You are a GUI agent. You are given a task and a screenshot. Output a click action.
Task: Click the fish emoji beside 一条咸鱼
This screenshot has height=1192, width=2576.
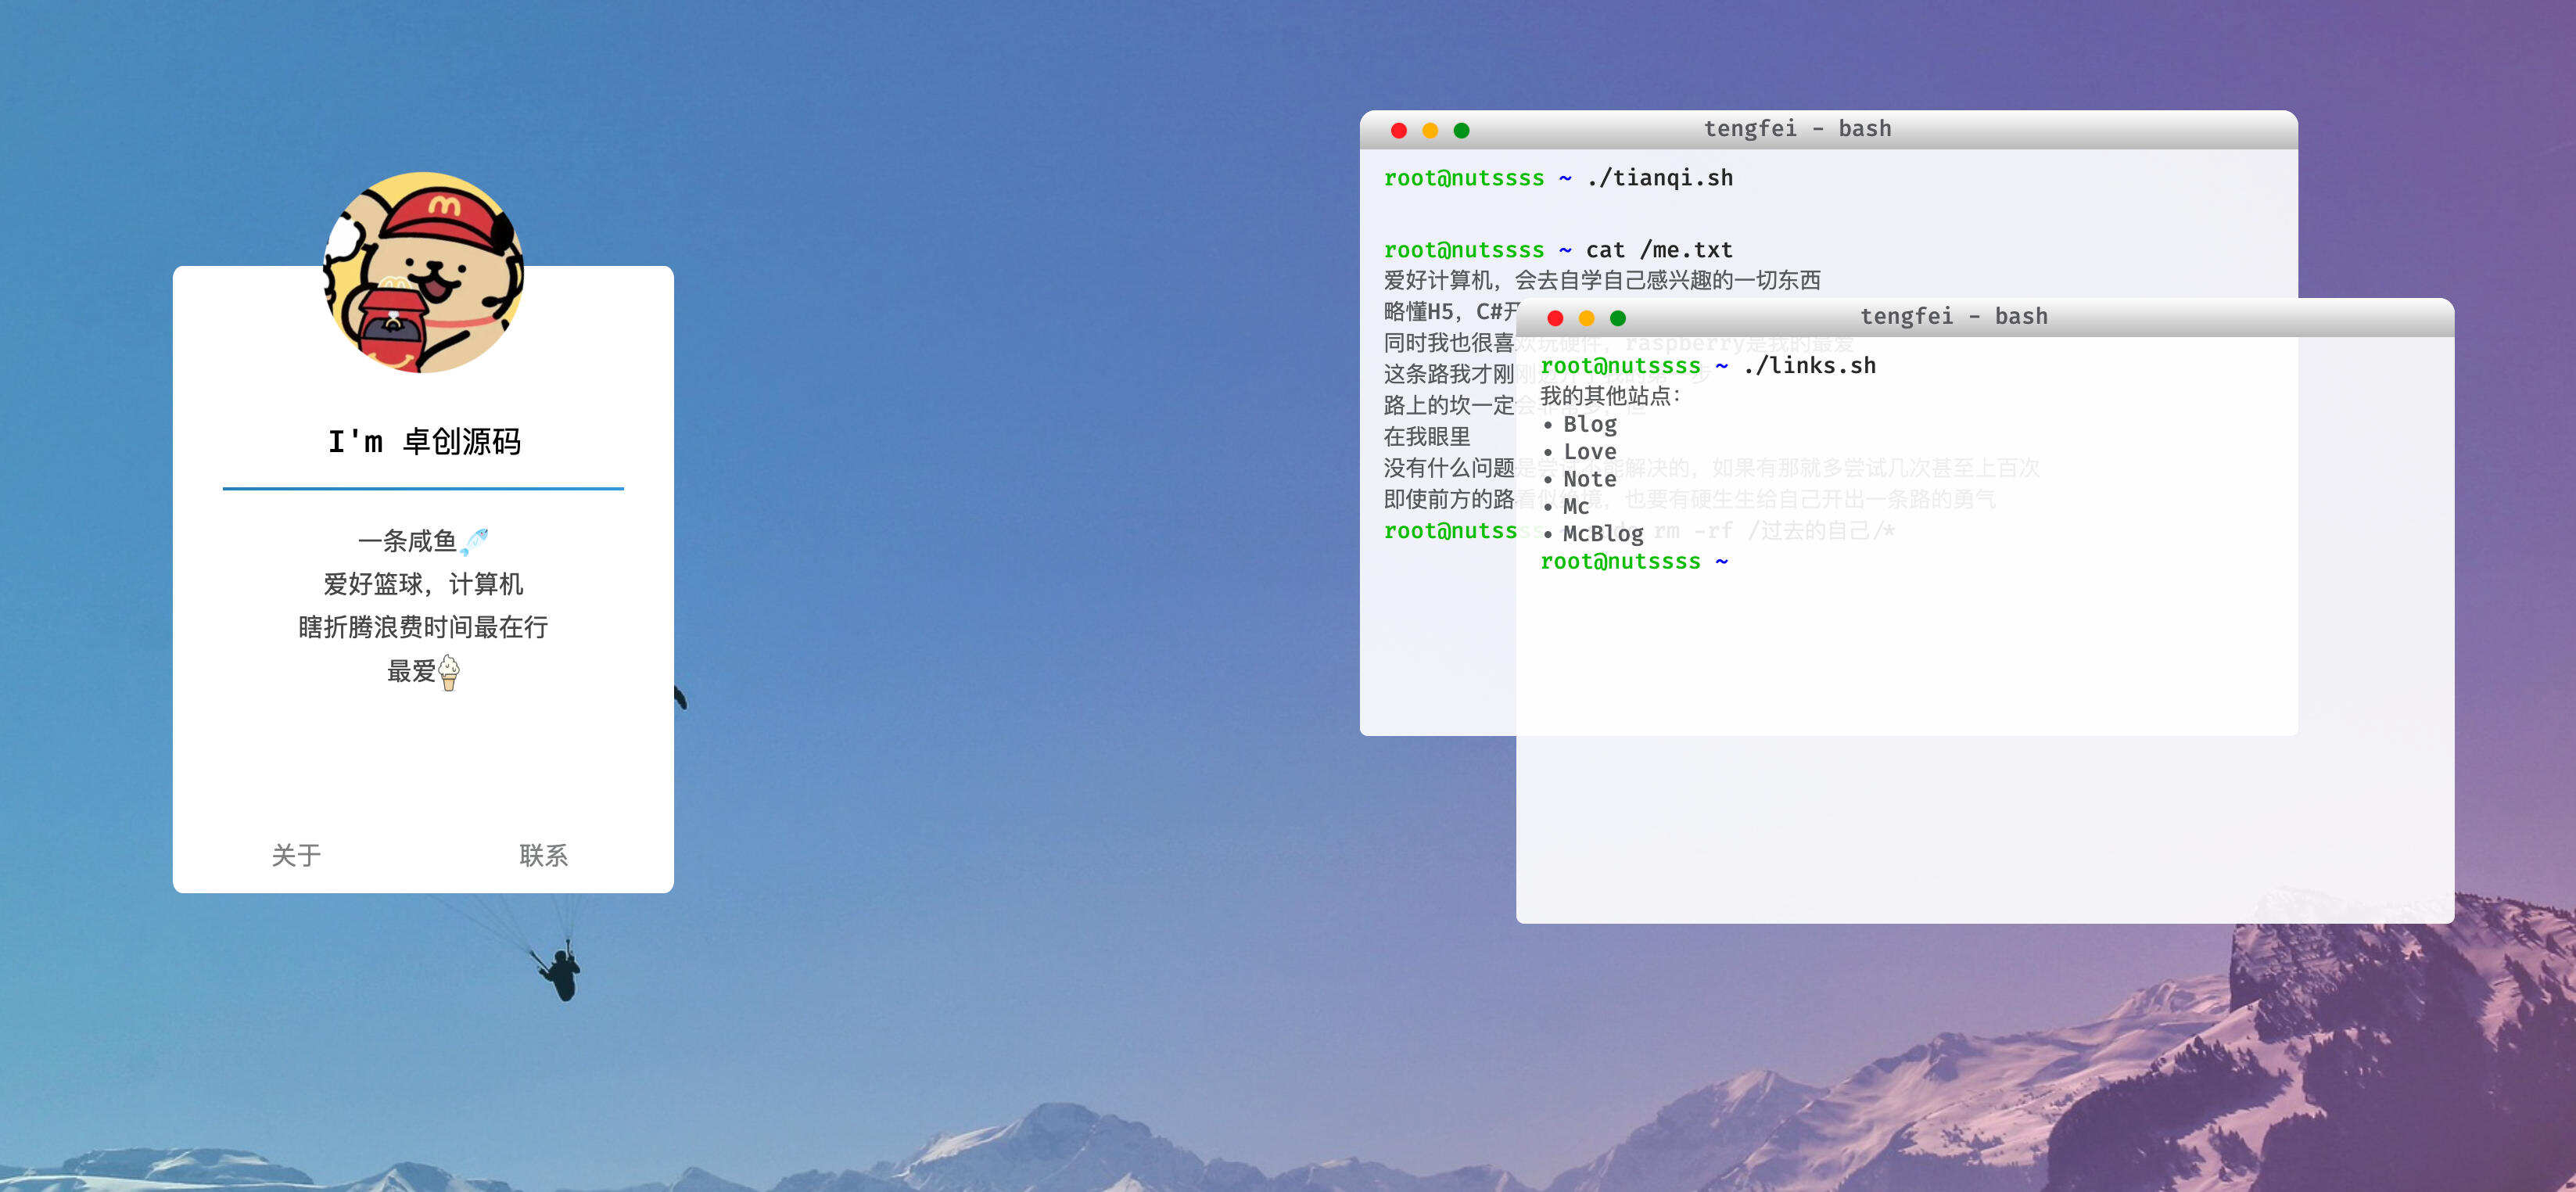click(474, 541)
